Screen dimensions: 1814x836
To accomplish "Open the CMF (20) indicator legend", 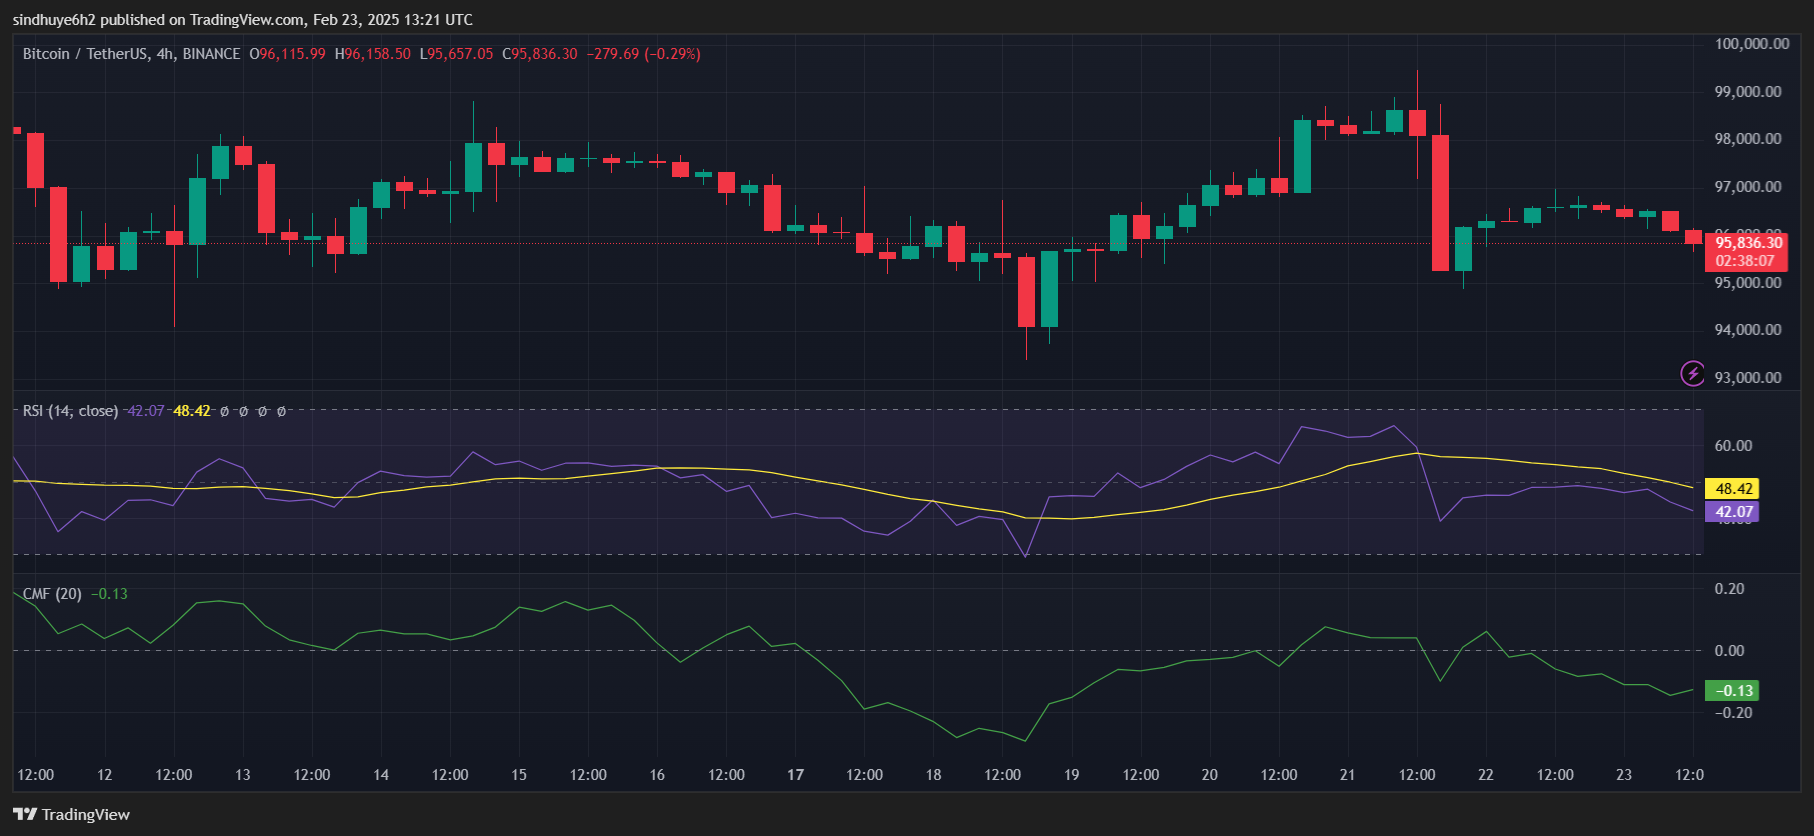I will (52, 594).
